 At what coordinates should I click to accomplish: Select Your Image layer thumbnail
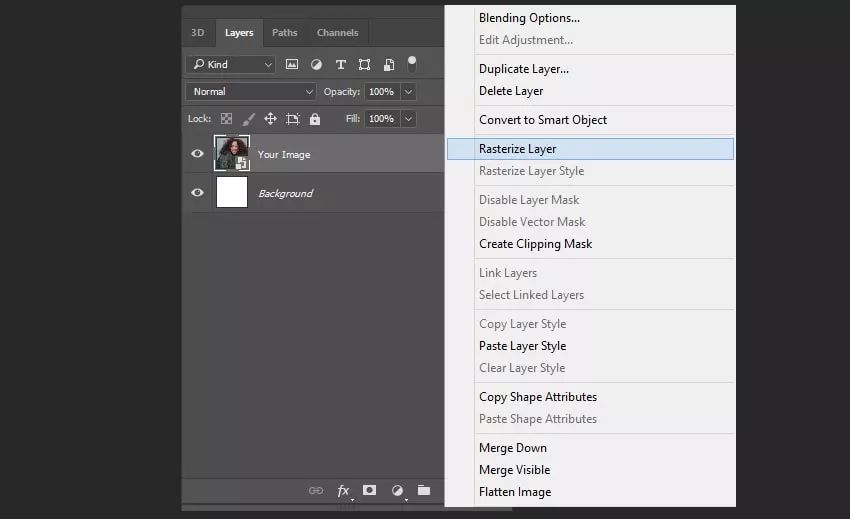coord(232,153)
